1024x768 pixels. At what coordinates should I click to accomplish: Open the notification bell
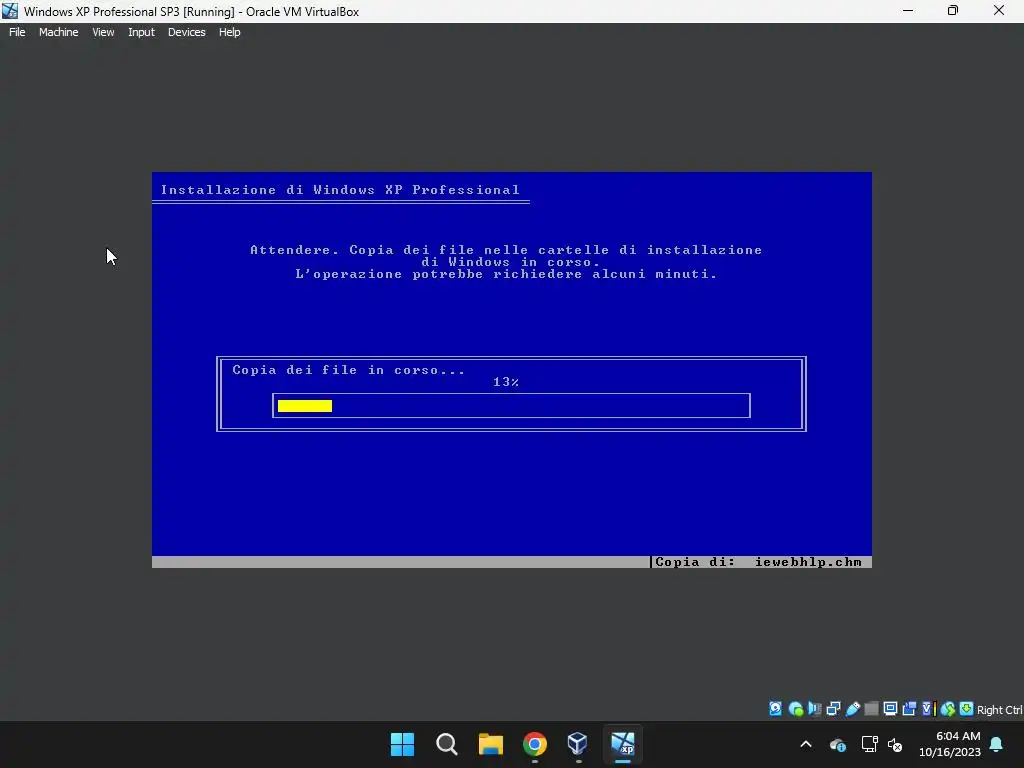point(997,744)
